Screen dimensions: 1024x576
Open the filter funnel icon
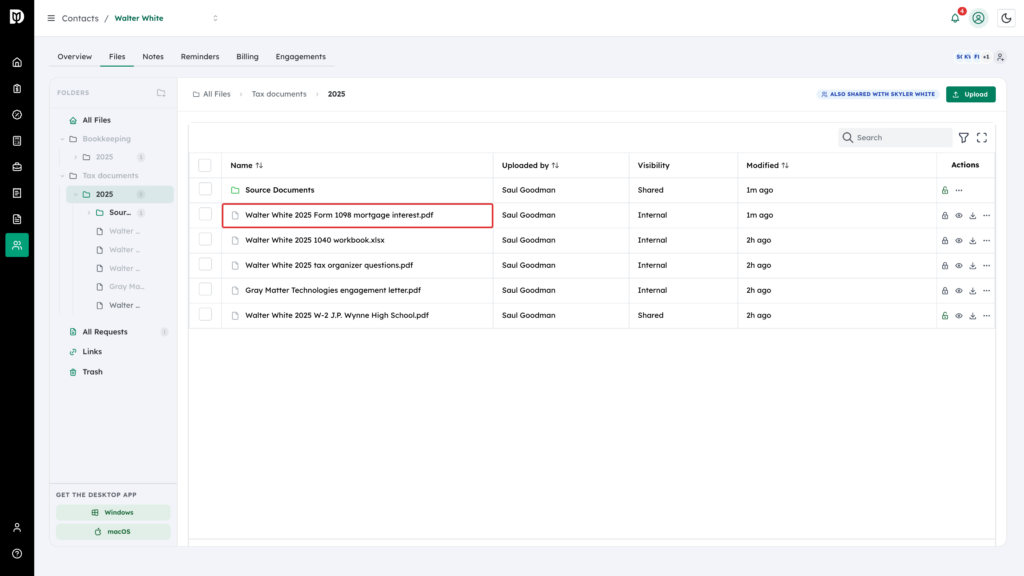[x=963, y=138]
